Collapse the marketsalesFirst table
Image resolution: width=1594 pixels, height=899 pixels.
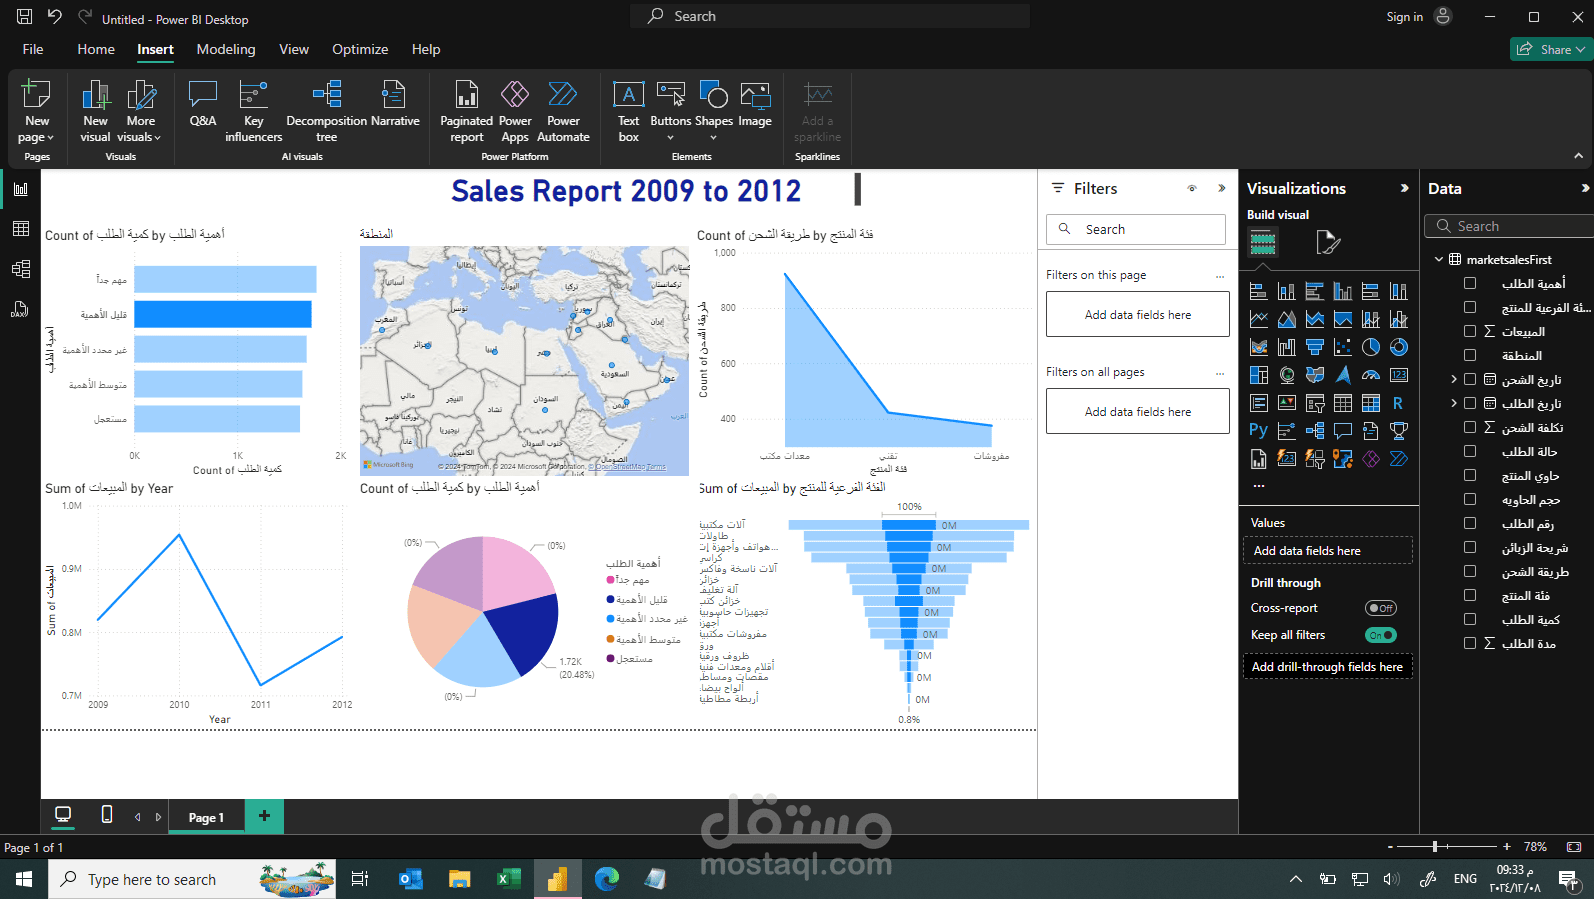(x=1439, y=259)
